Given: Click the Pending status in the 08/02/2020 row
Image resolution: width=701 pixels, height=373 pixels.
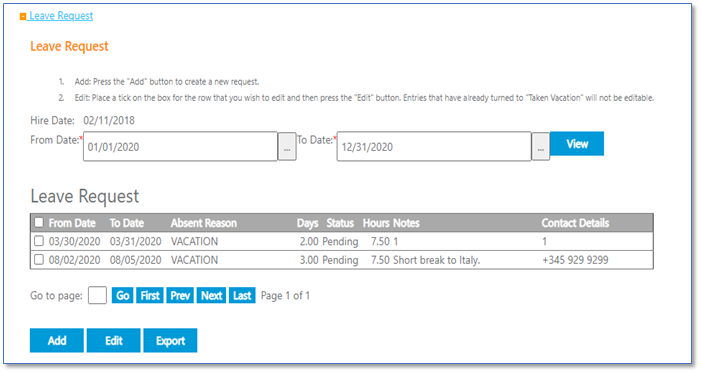Looking at the screenshot, I should pos(340,260).
